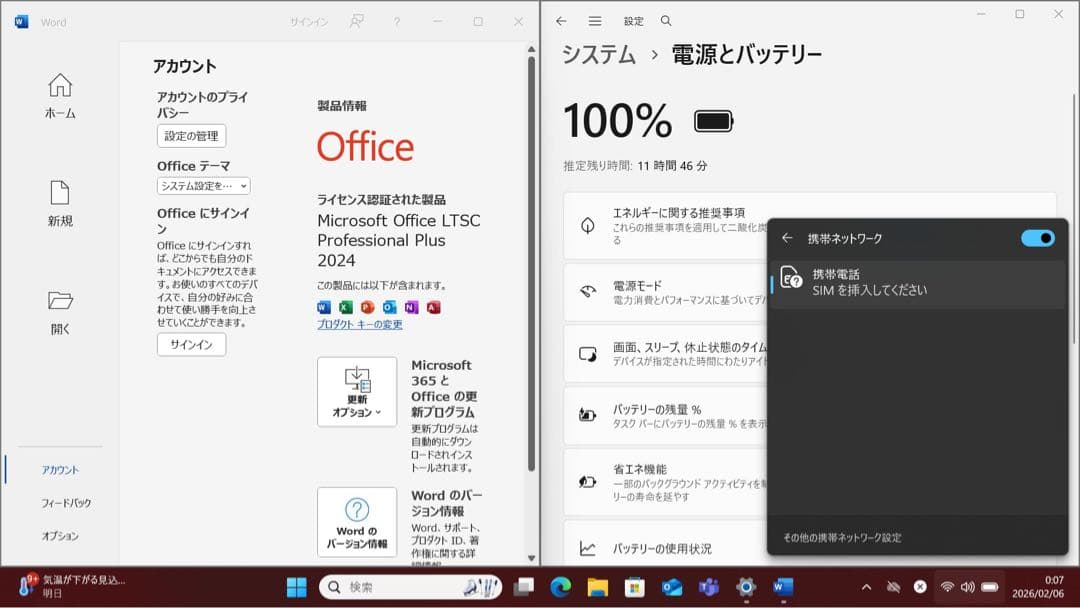
Task: Open Excel from the included products icons
Action: [346, 307]
